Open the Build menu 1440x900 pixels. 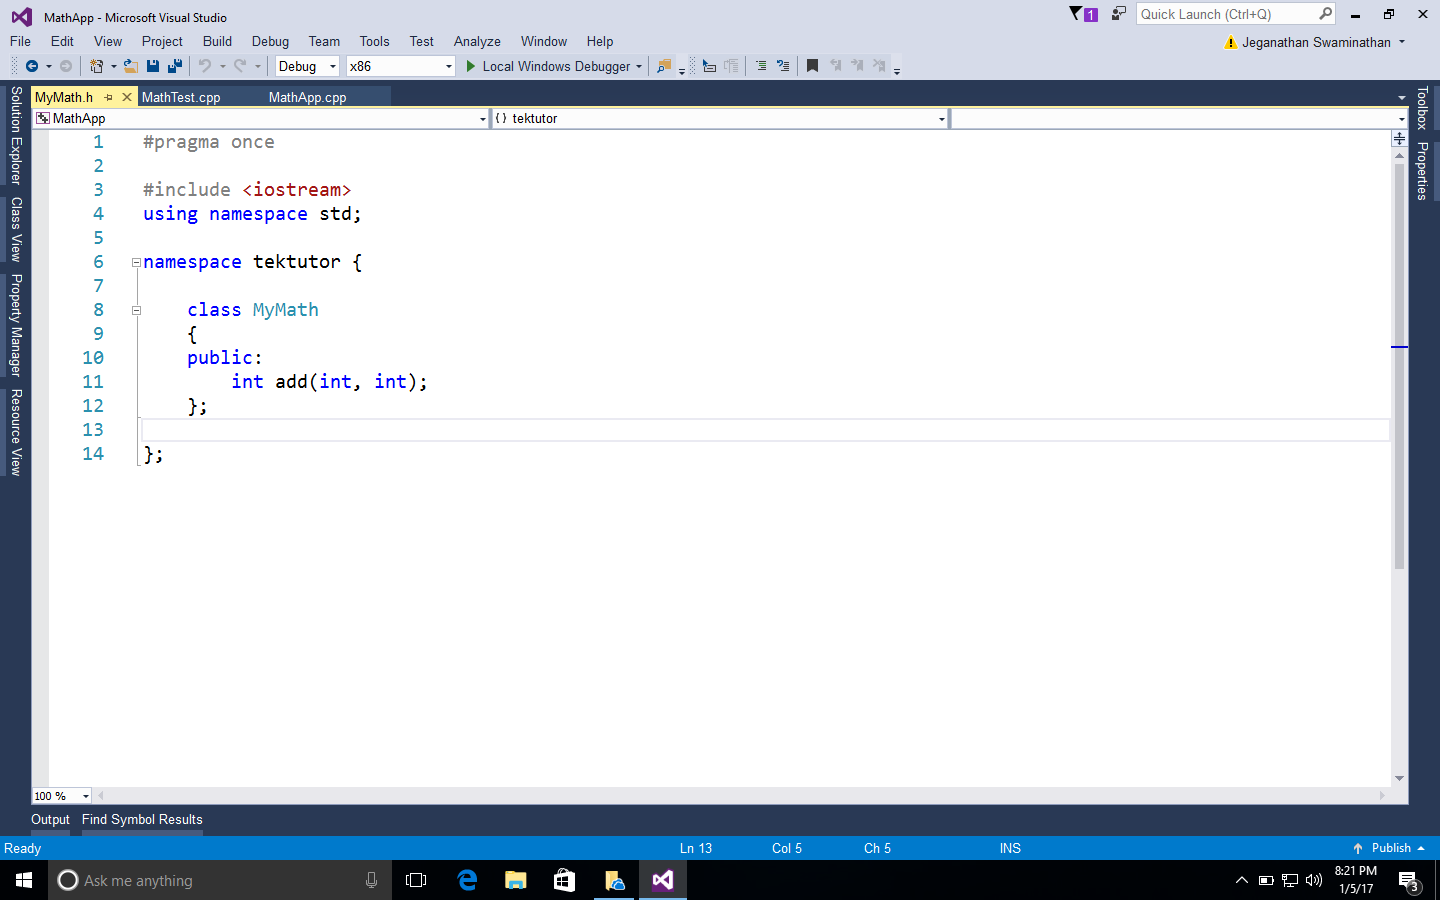[217, 41]
